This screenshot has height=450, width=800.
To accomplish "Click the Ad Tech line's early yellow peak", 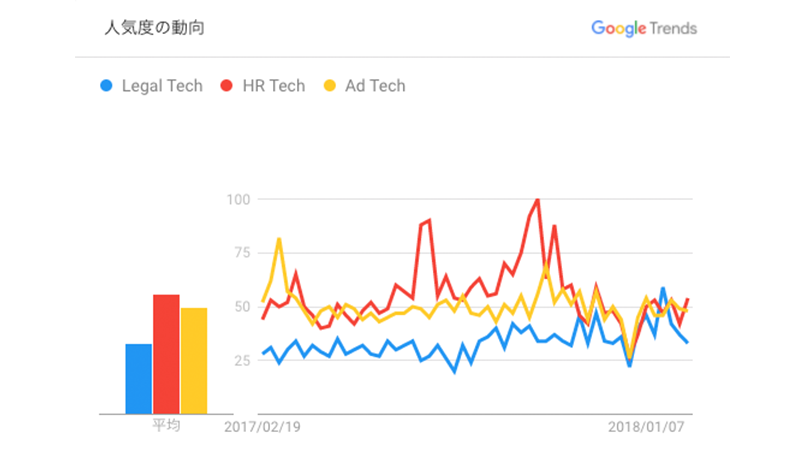I will pyautogui.click(x=279, y=239).
